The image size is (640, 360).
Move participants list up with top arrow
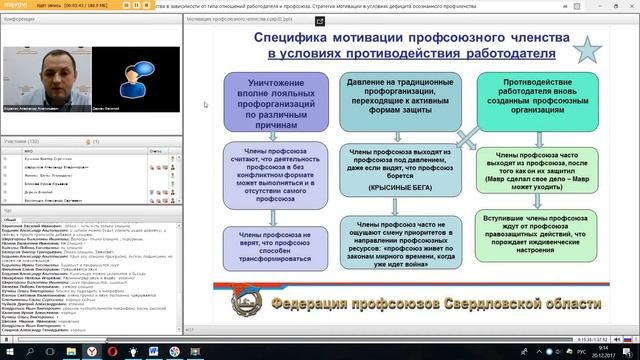coord(179,157)
